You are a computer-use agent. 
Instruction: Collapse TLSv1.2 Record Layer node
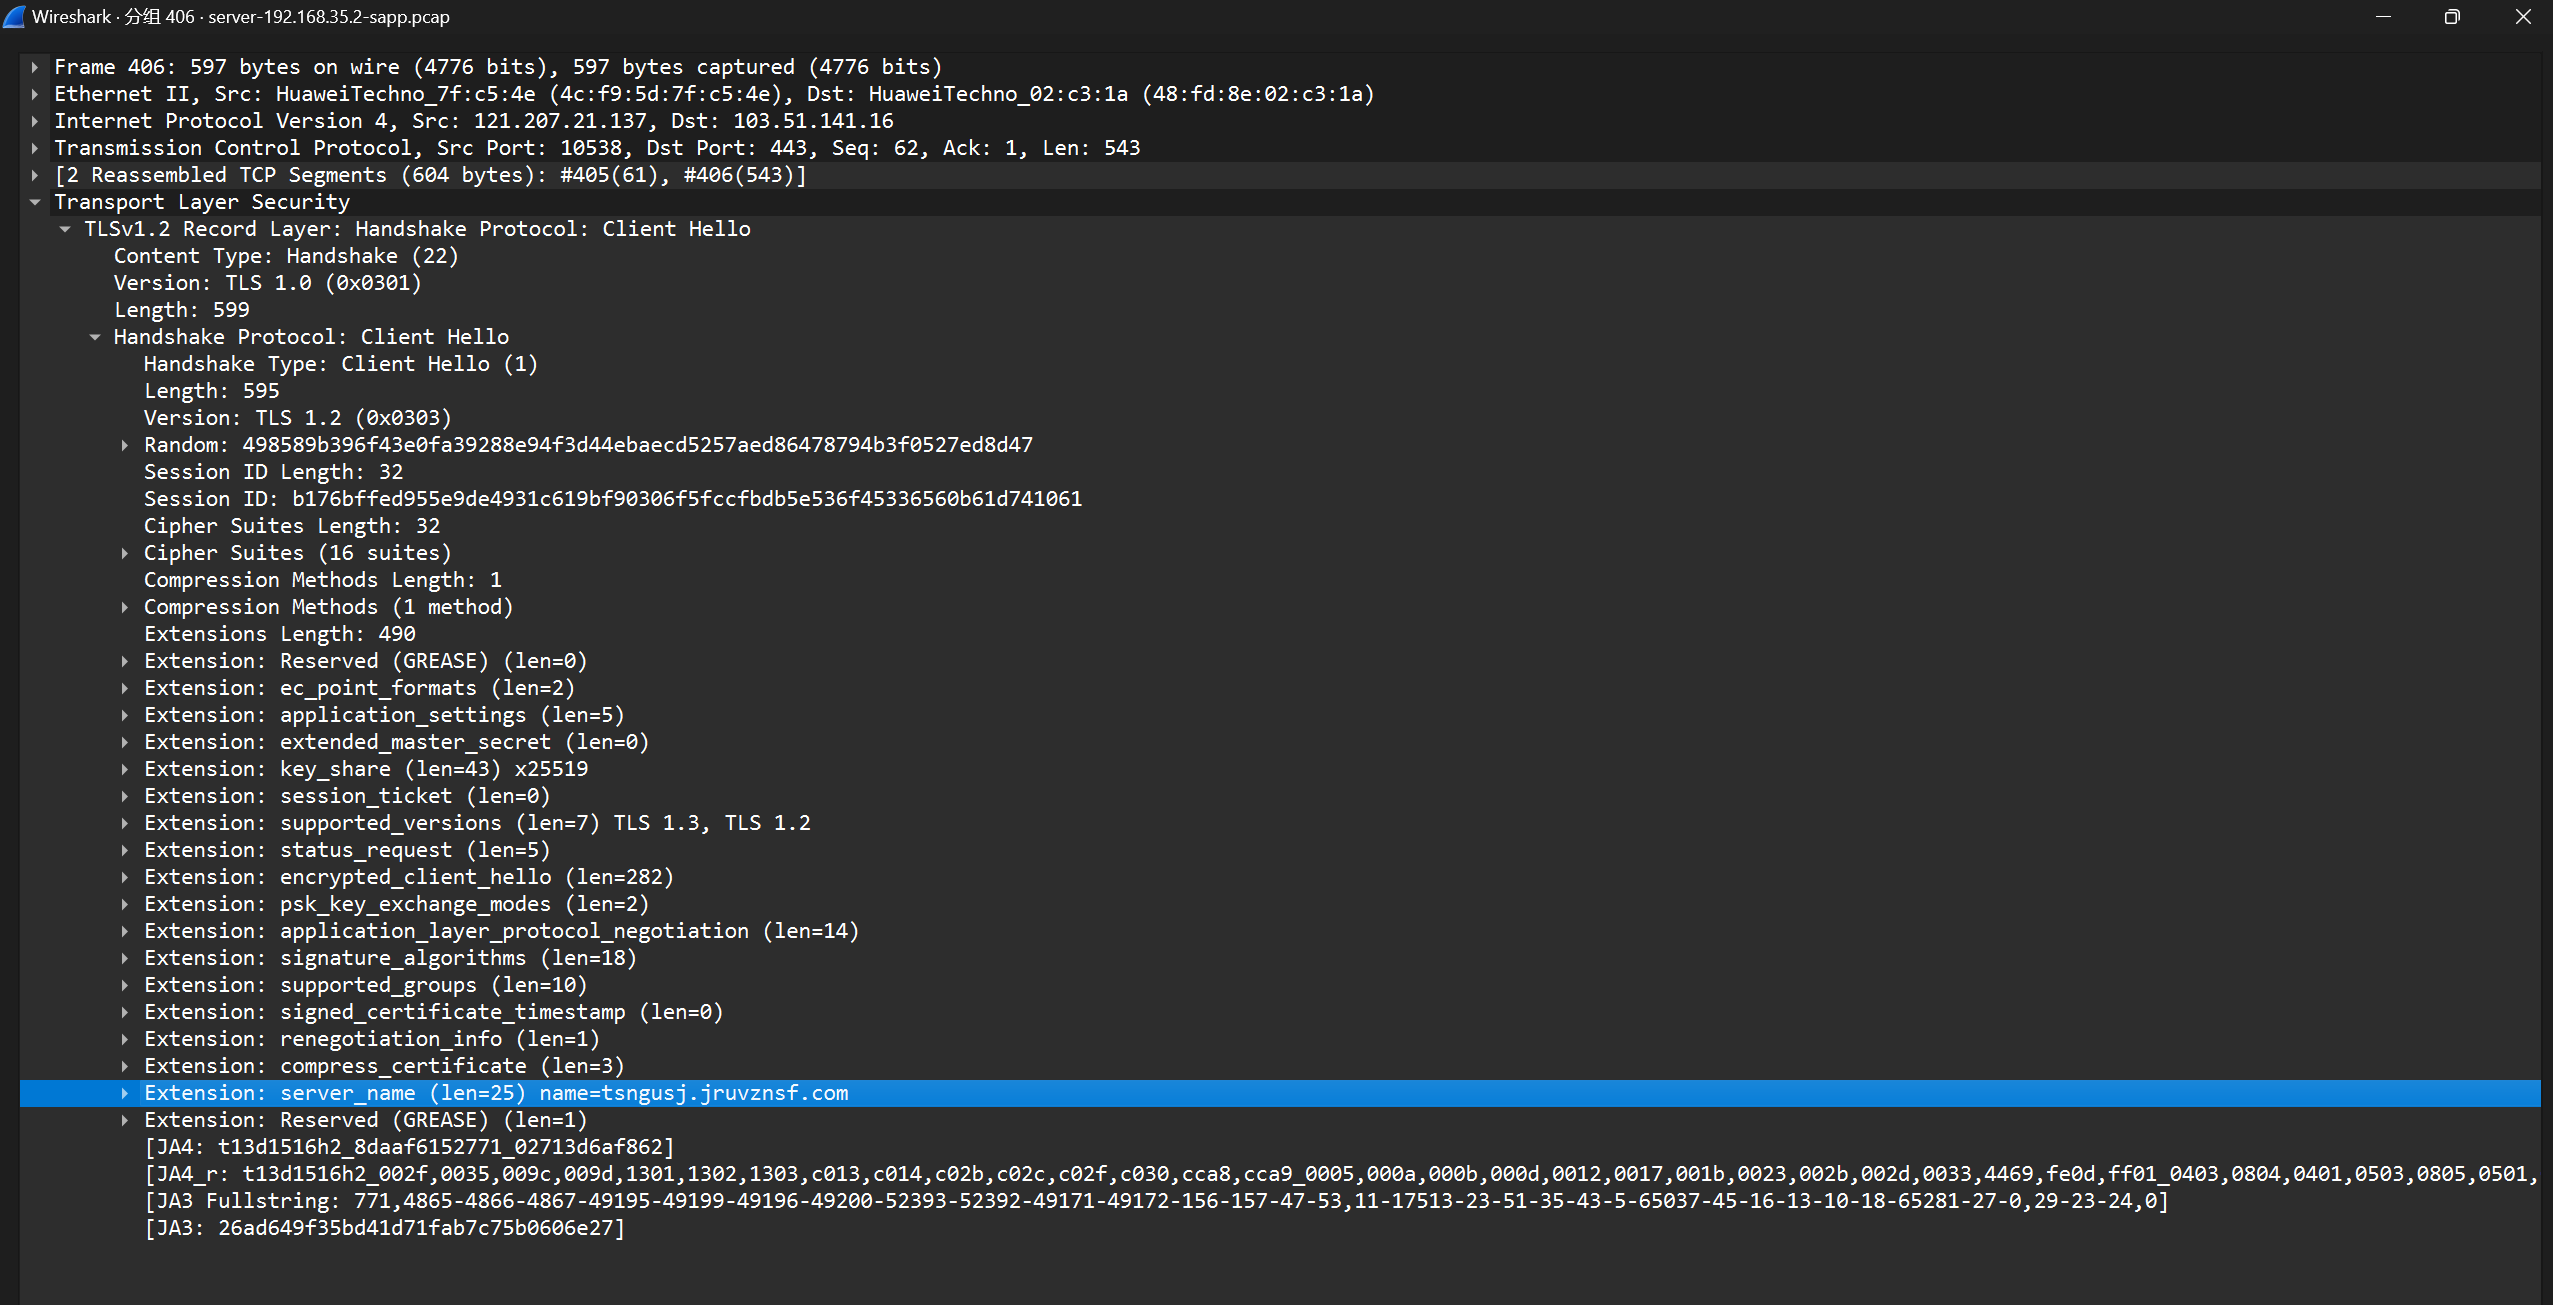(x=65, y=229)
